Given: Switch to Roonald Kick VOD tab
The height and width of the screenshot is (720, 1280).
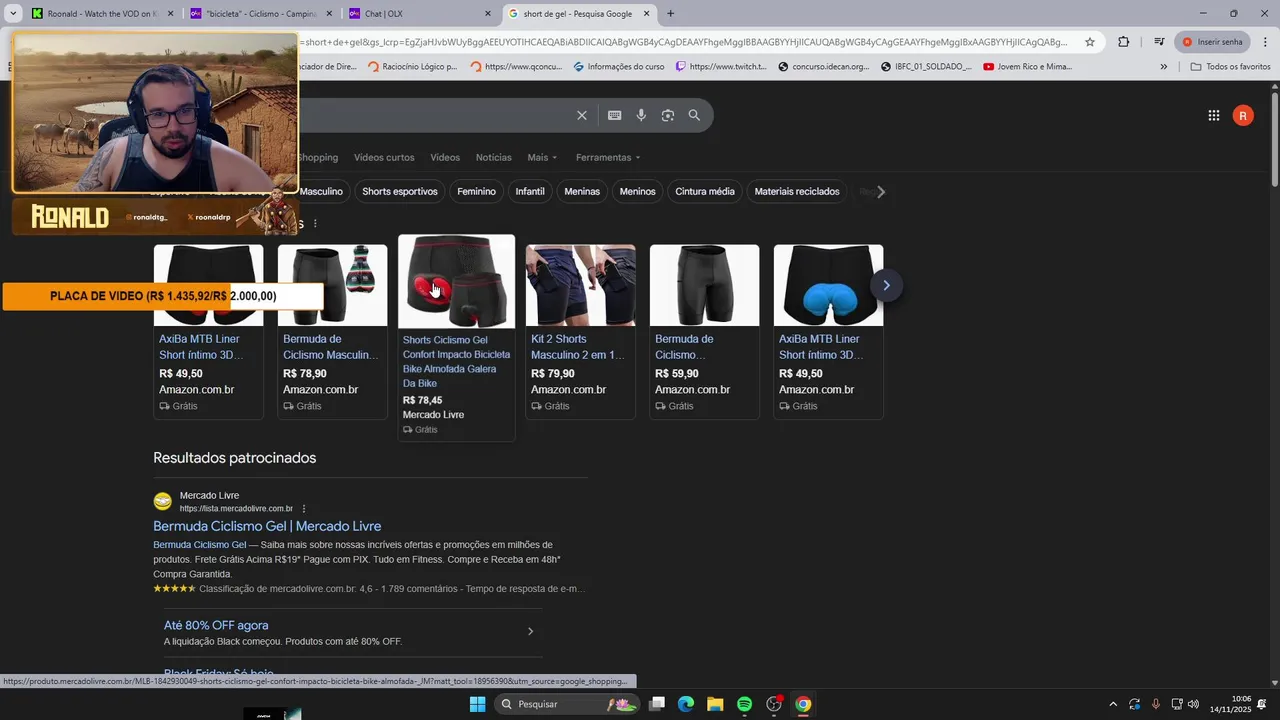Looking at the screenshot, I should click(x=102, y=14).
